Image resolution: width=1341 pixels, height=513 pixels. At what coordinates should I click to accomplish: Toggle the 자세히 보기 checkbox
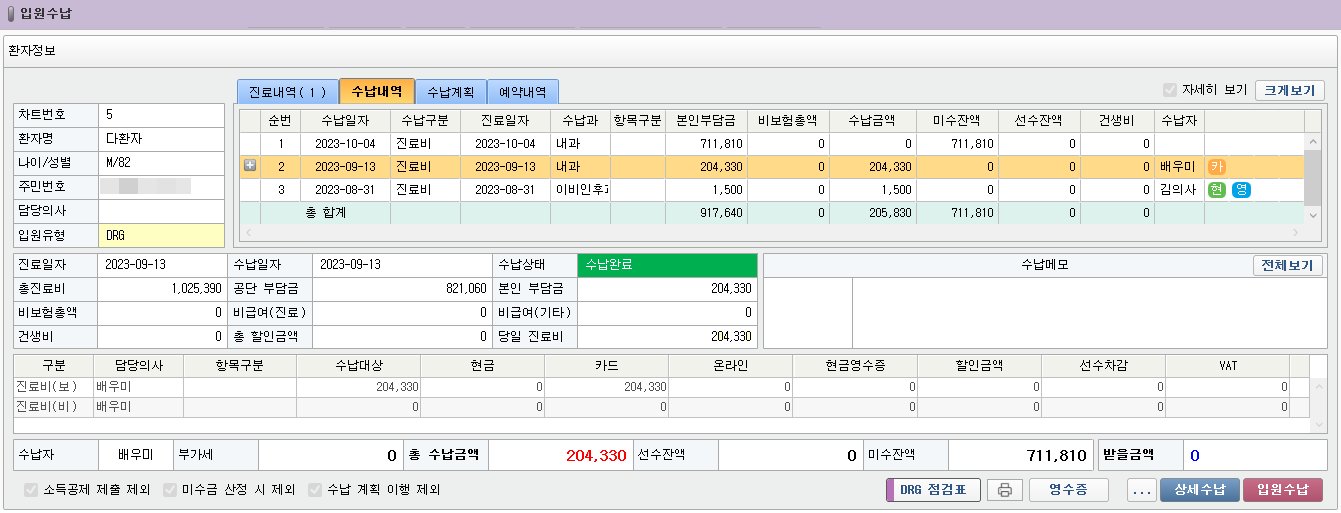click(1170, 90)
